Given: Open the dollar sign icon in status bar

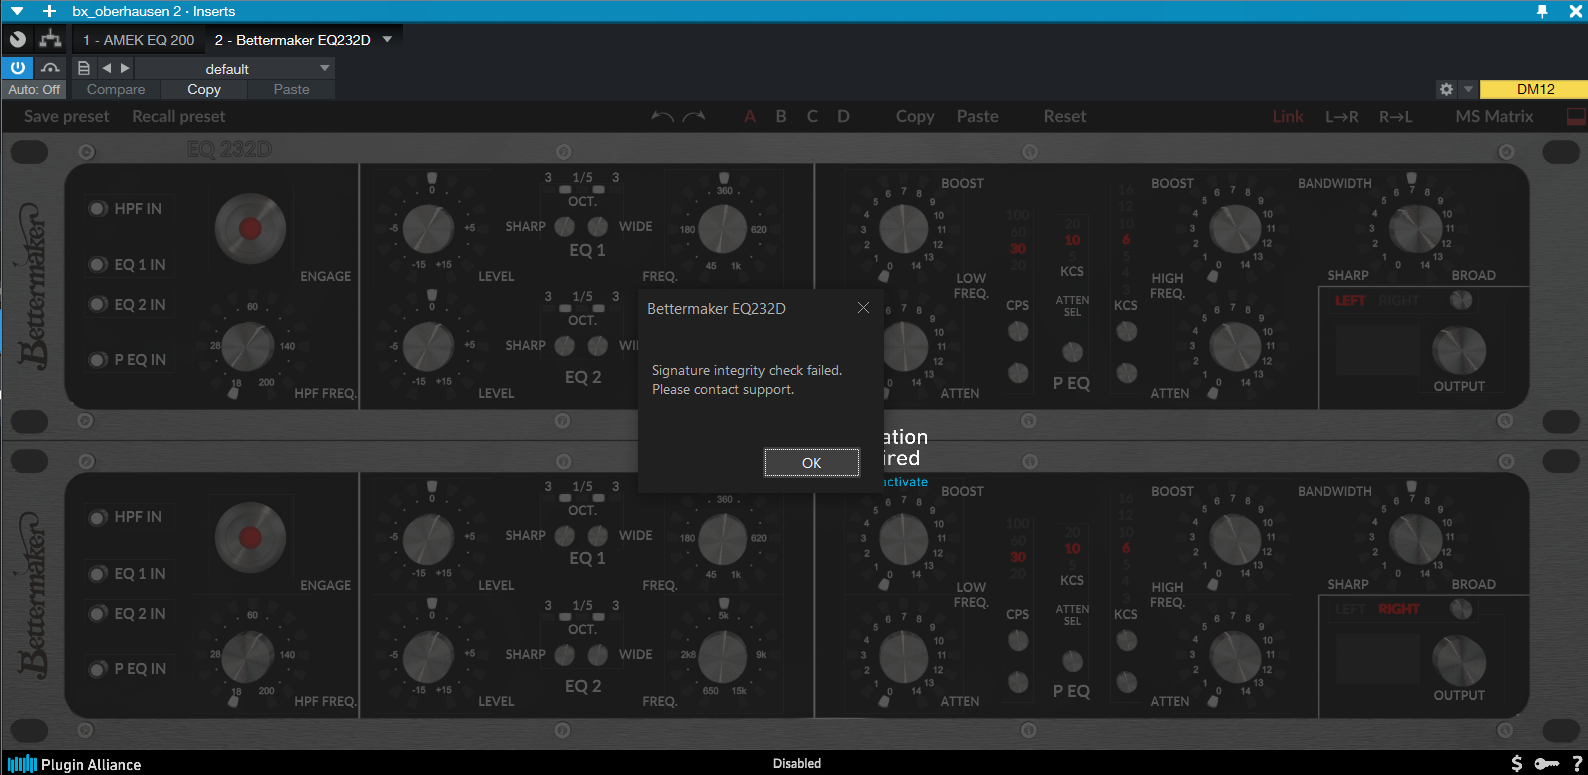Looking at the screenshot, I should click(1517, 764).
